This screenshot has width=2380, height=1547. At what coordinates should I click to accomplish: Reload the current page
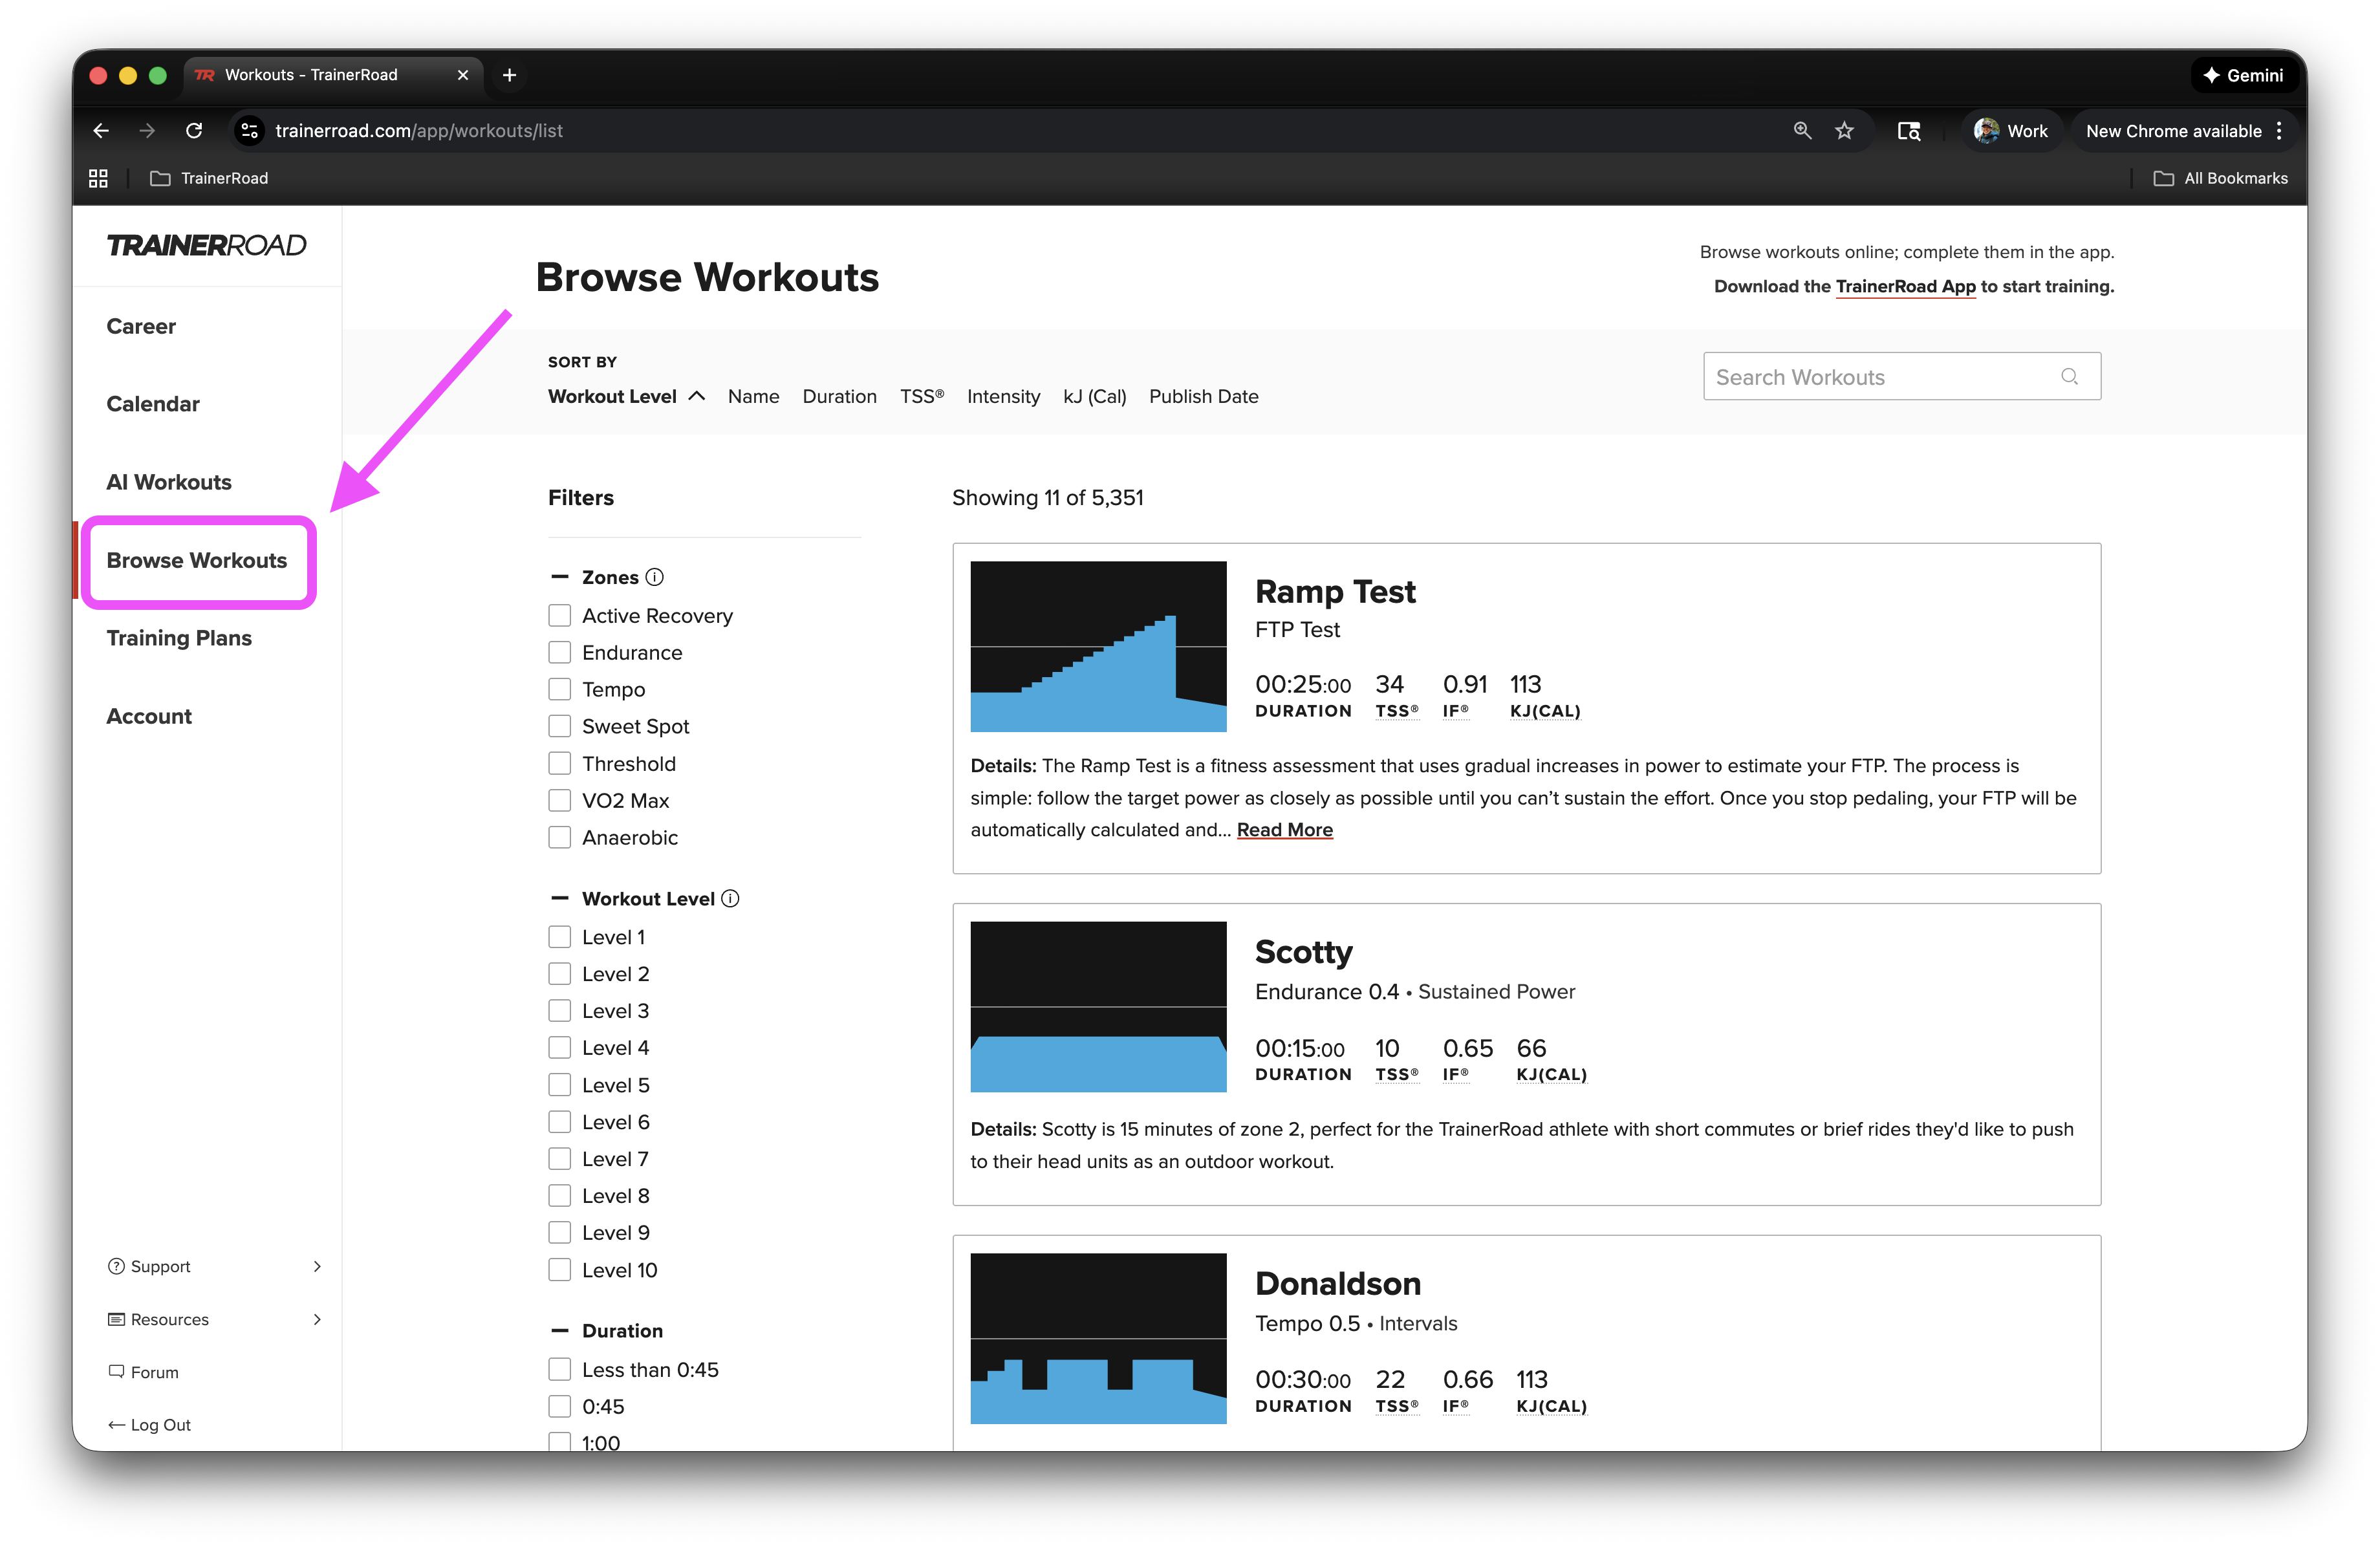[194, 131]
